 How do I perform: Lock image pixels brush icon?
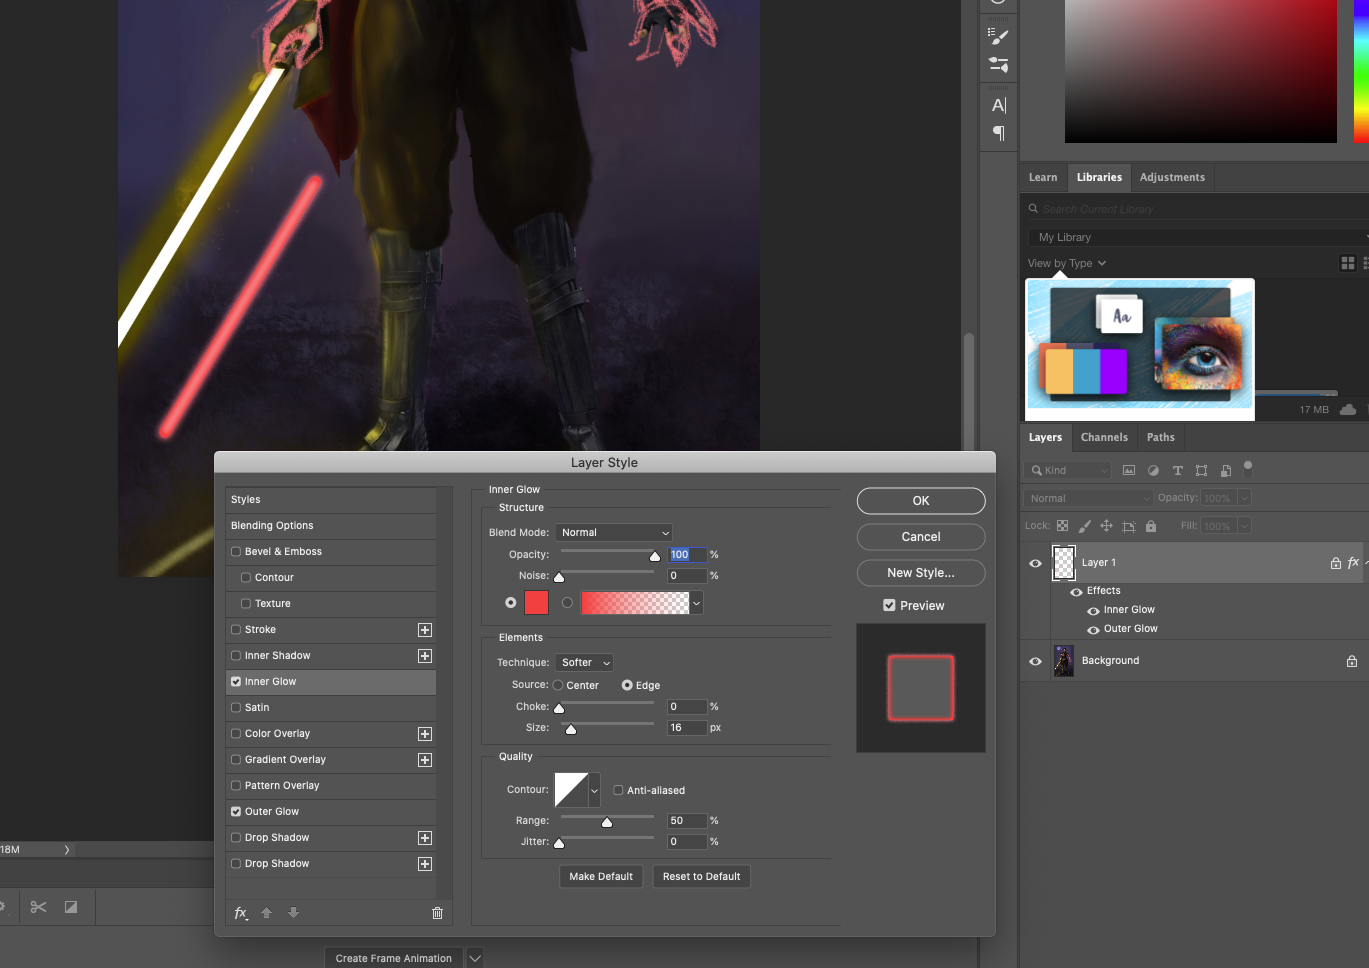tap(1084, 526)
